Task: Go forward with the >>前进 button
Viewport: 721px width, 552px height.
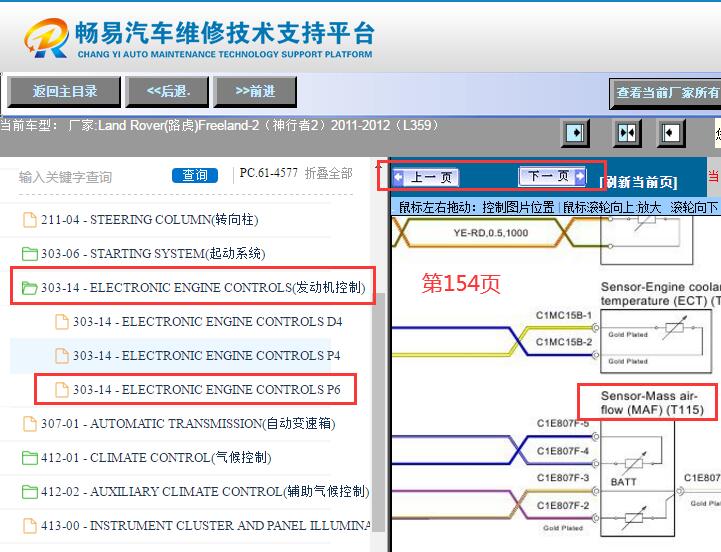Action: point(255,92)
